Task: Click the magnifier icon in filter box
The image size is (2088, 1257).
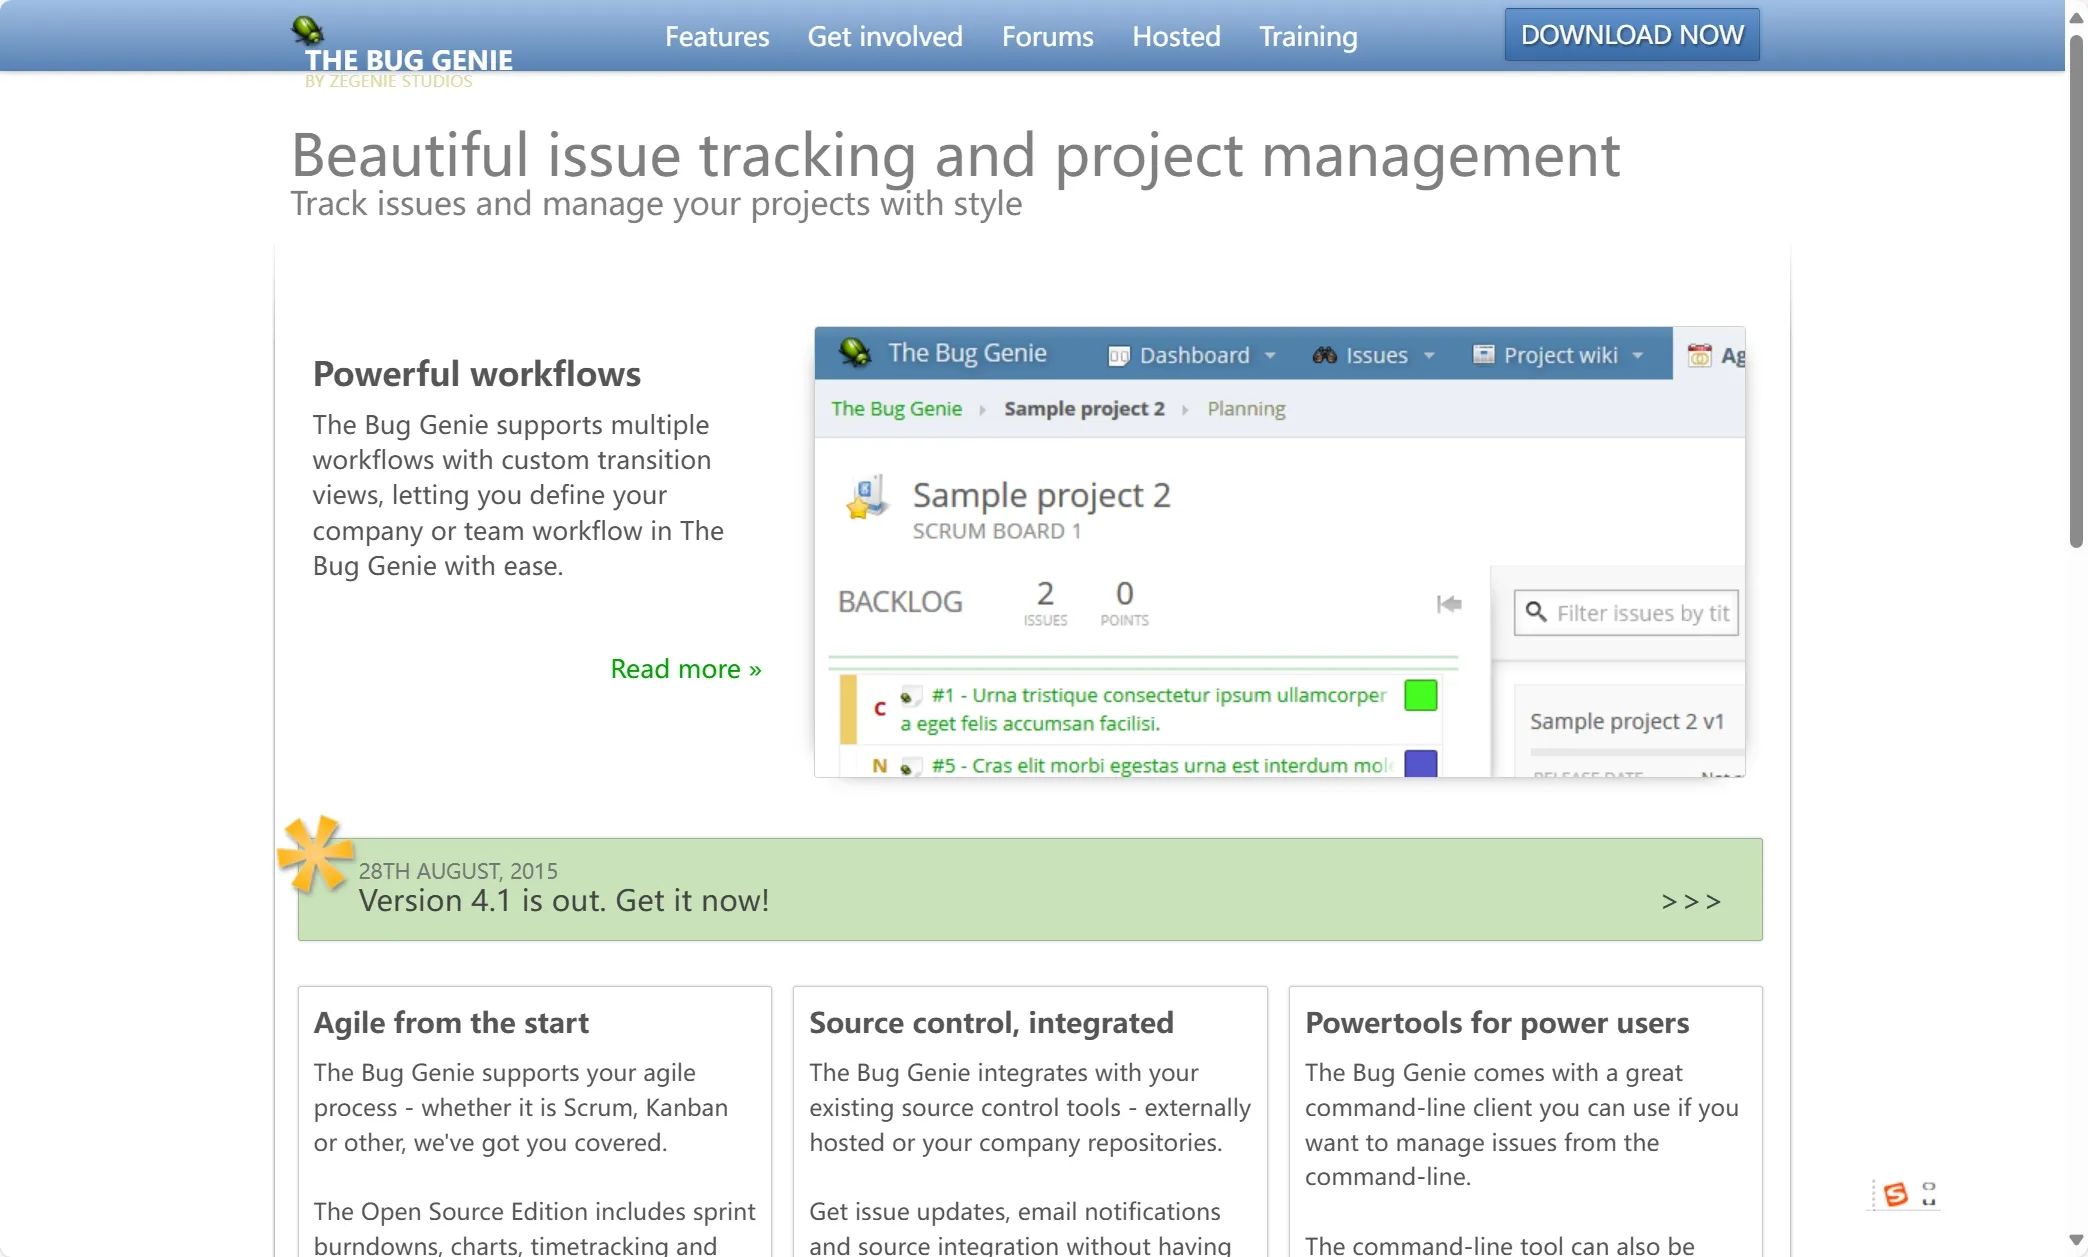Action: [x=1536, y=612]
